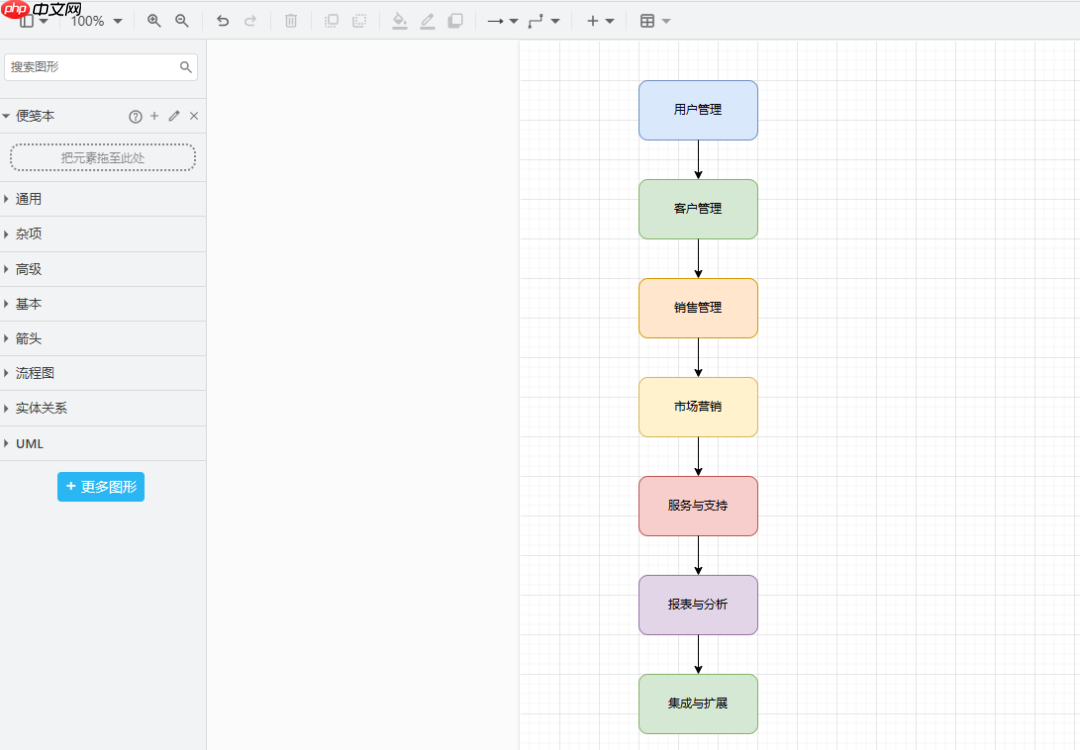The width and height of the screenshot is (1080, 750).
Task: Click the bring to front icon
Action: [332, 21]
